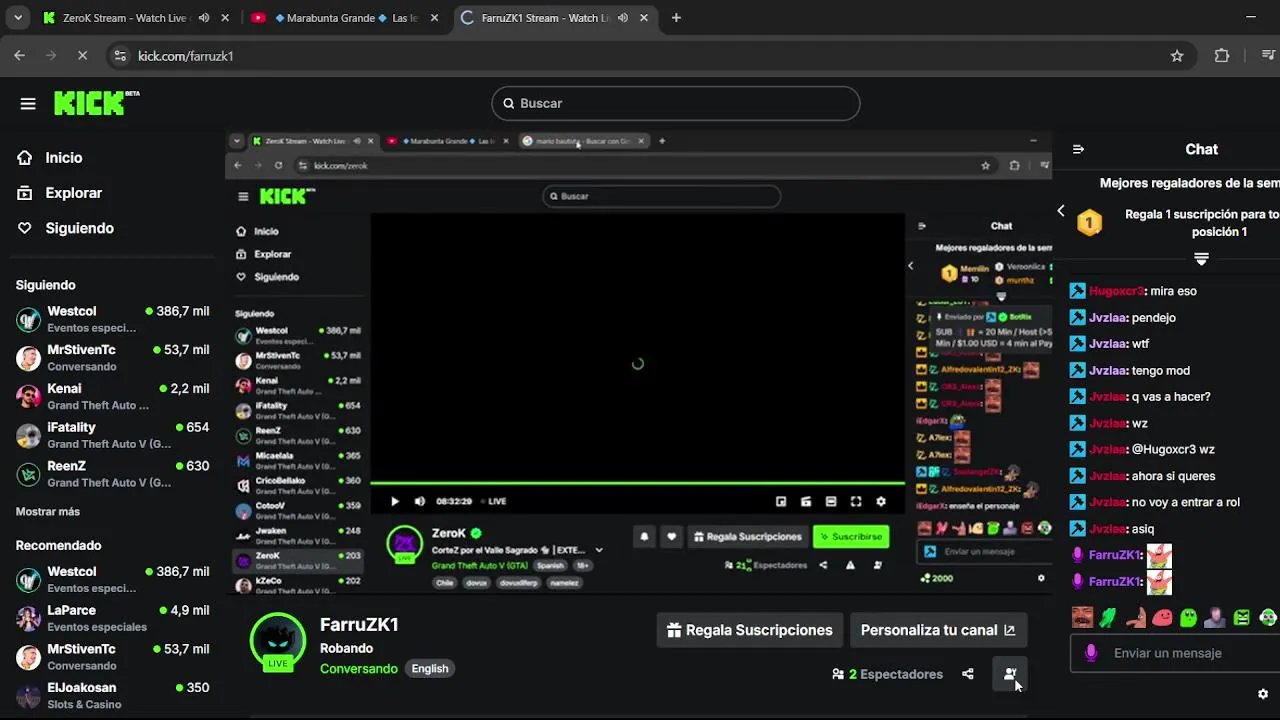The image size is (1280, 720).
Task: Open ElJoakosan recommended channel
Action: click(x=112, y=695)
